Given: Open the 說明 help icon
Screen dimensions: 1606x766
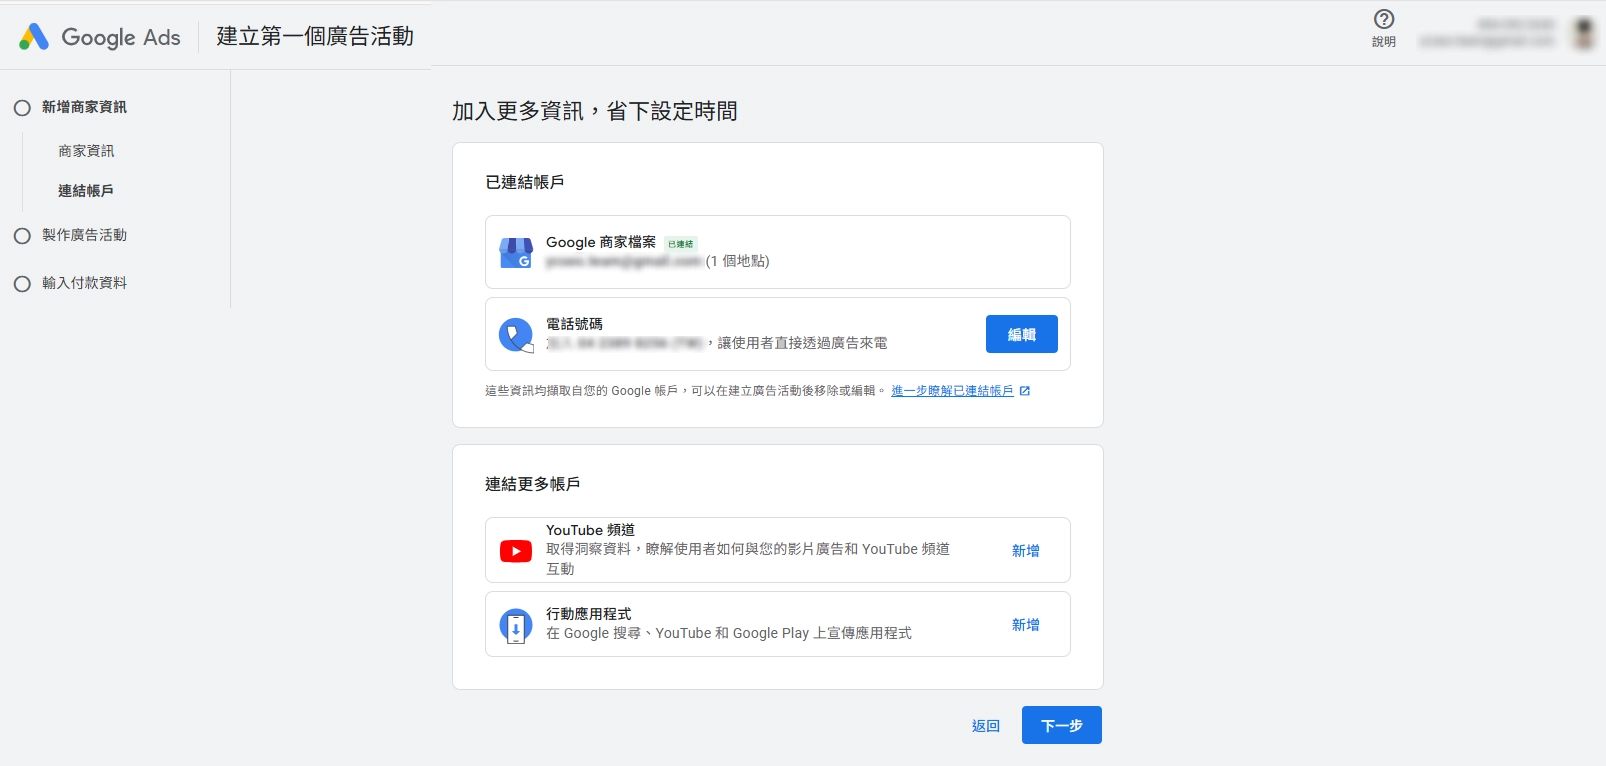Looking at the screenshot, I should click(x=1384, y=20).
